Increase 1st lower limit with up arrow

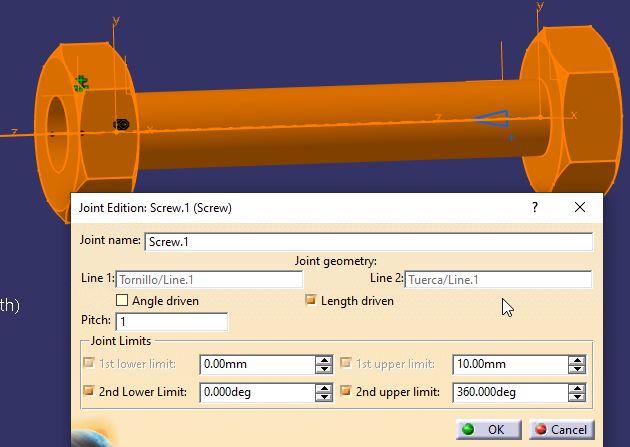(324, 360)
